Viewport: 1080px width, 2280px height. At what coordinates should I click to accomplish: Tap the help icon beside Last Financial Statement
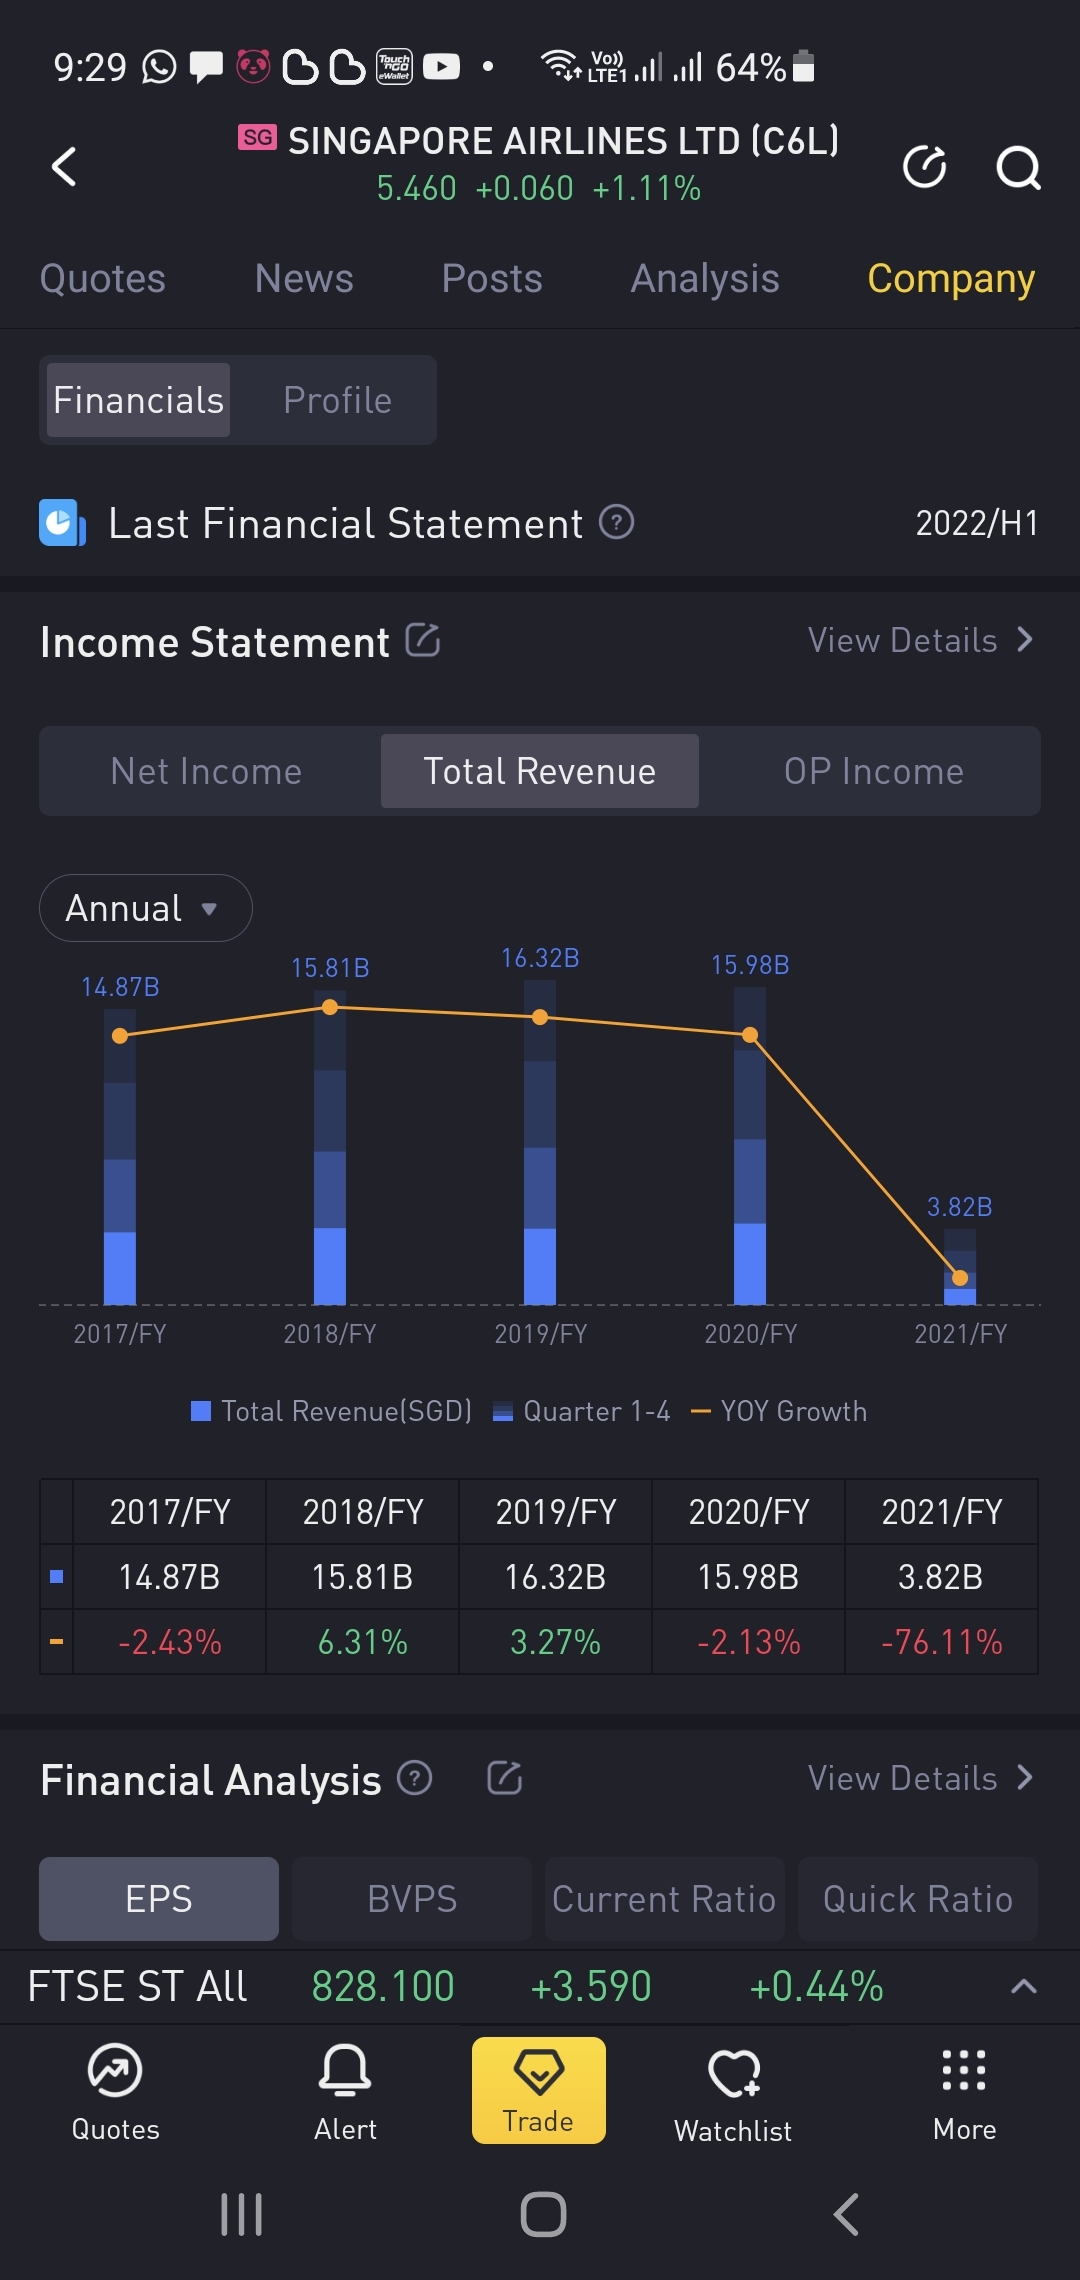[x=616, y=522]
